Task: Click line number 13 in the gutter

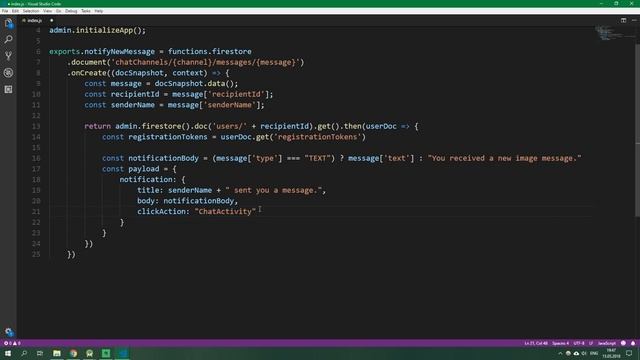Action: (36, 127)
